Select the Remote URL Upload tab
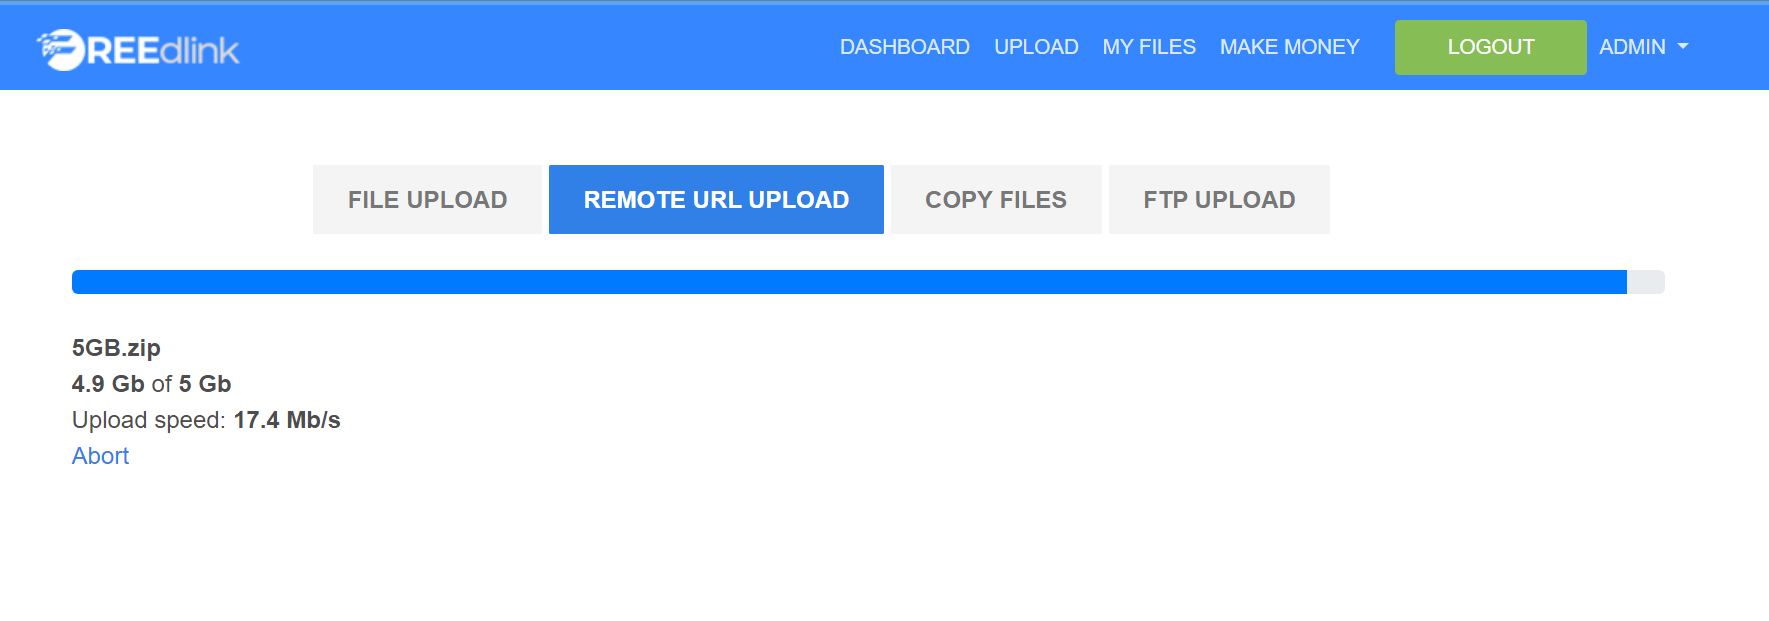This screenshot has height=621, width=1769. [716, 200]
